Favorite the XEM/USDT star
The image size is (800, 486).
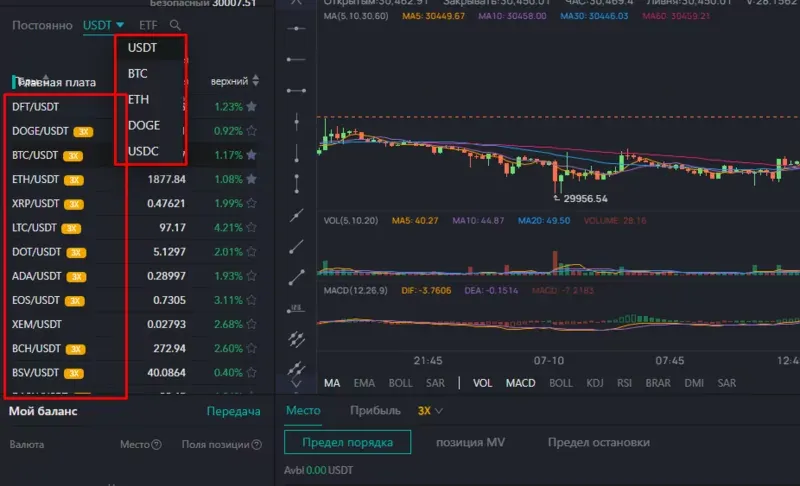(x=252, y=324)
